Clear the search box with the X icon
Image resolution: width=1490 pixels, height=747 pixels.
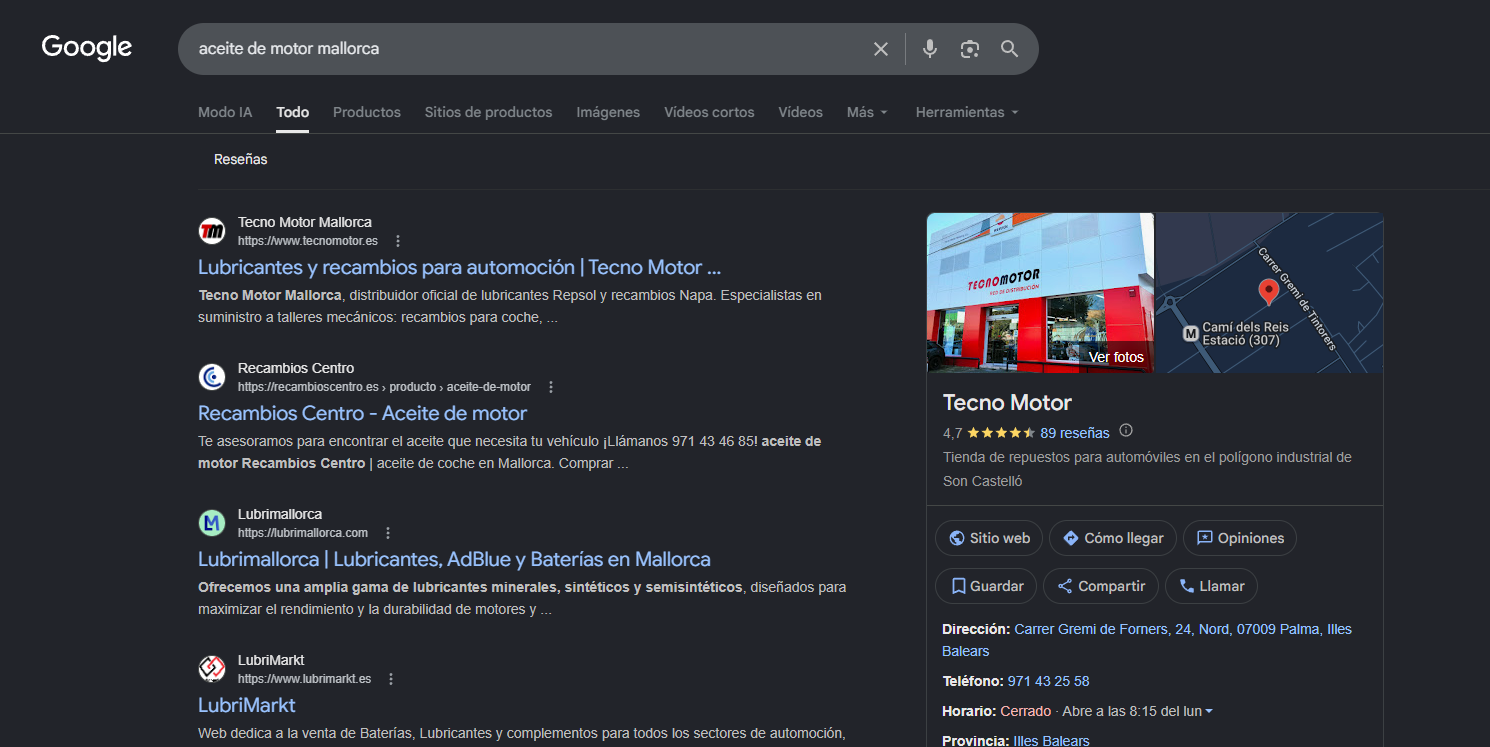[x=881, y=49]
